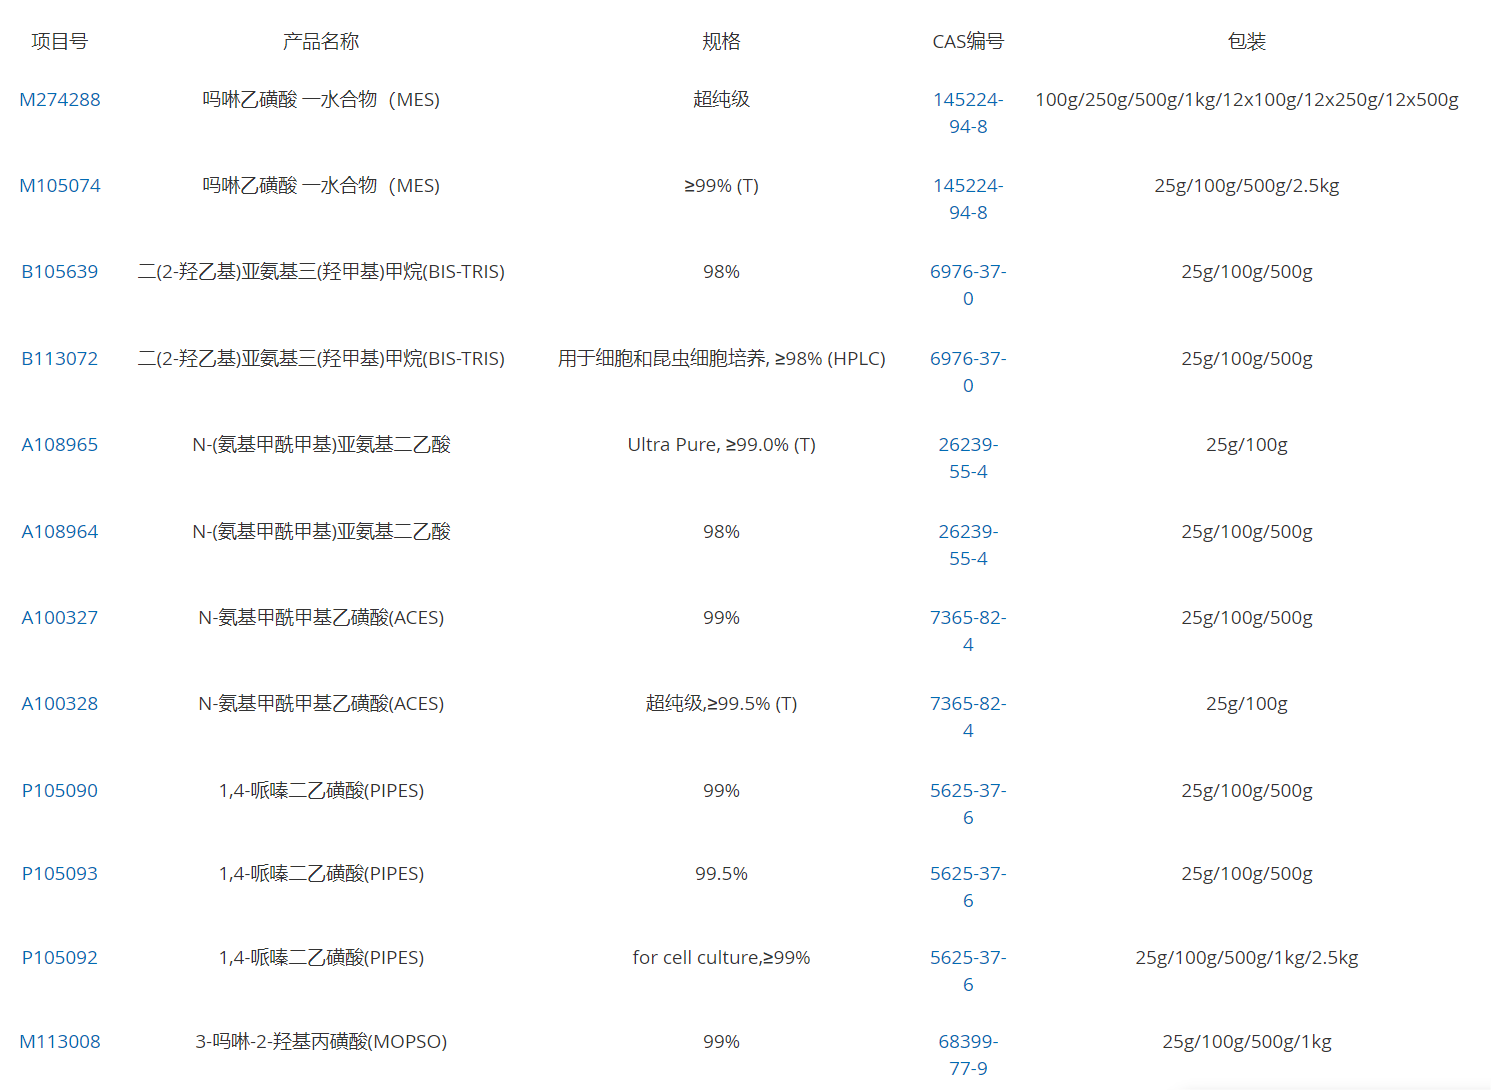Click CAS 7365-82-4 in A100327 row
The height and width of the screenshot is (1090, 1491).
click(968, 631)
